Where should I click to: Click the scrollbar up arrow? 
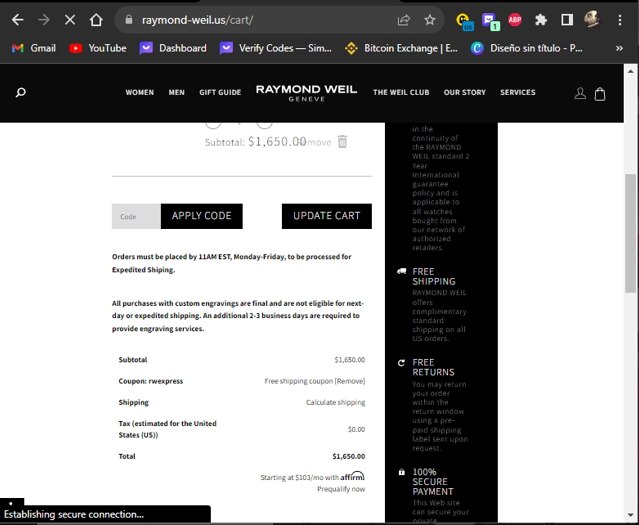630,71
